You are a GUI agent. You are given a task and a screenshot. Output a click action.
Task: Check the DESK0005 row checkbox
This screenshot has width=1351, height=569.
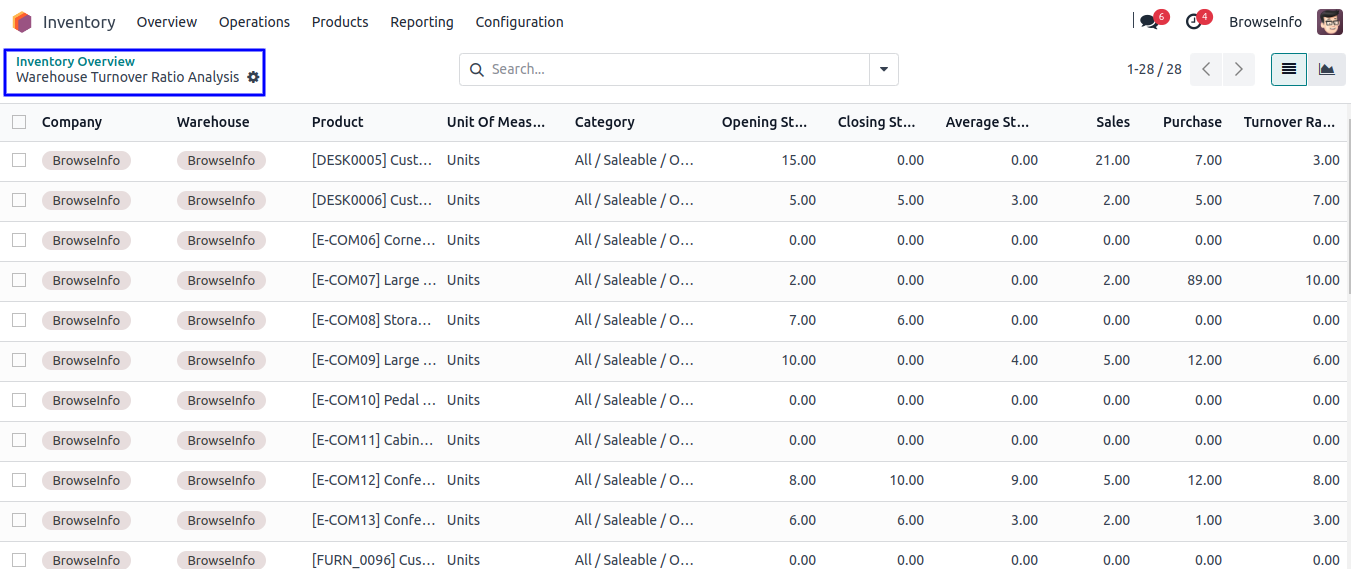click(x=19, y=160)
